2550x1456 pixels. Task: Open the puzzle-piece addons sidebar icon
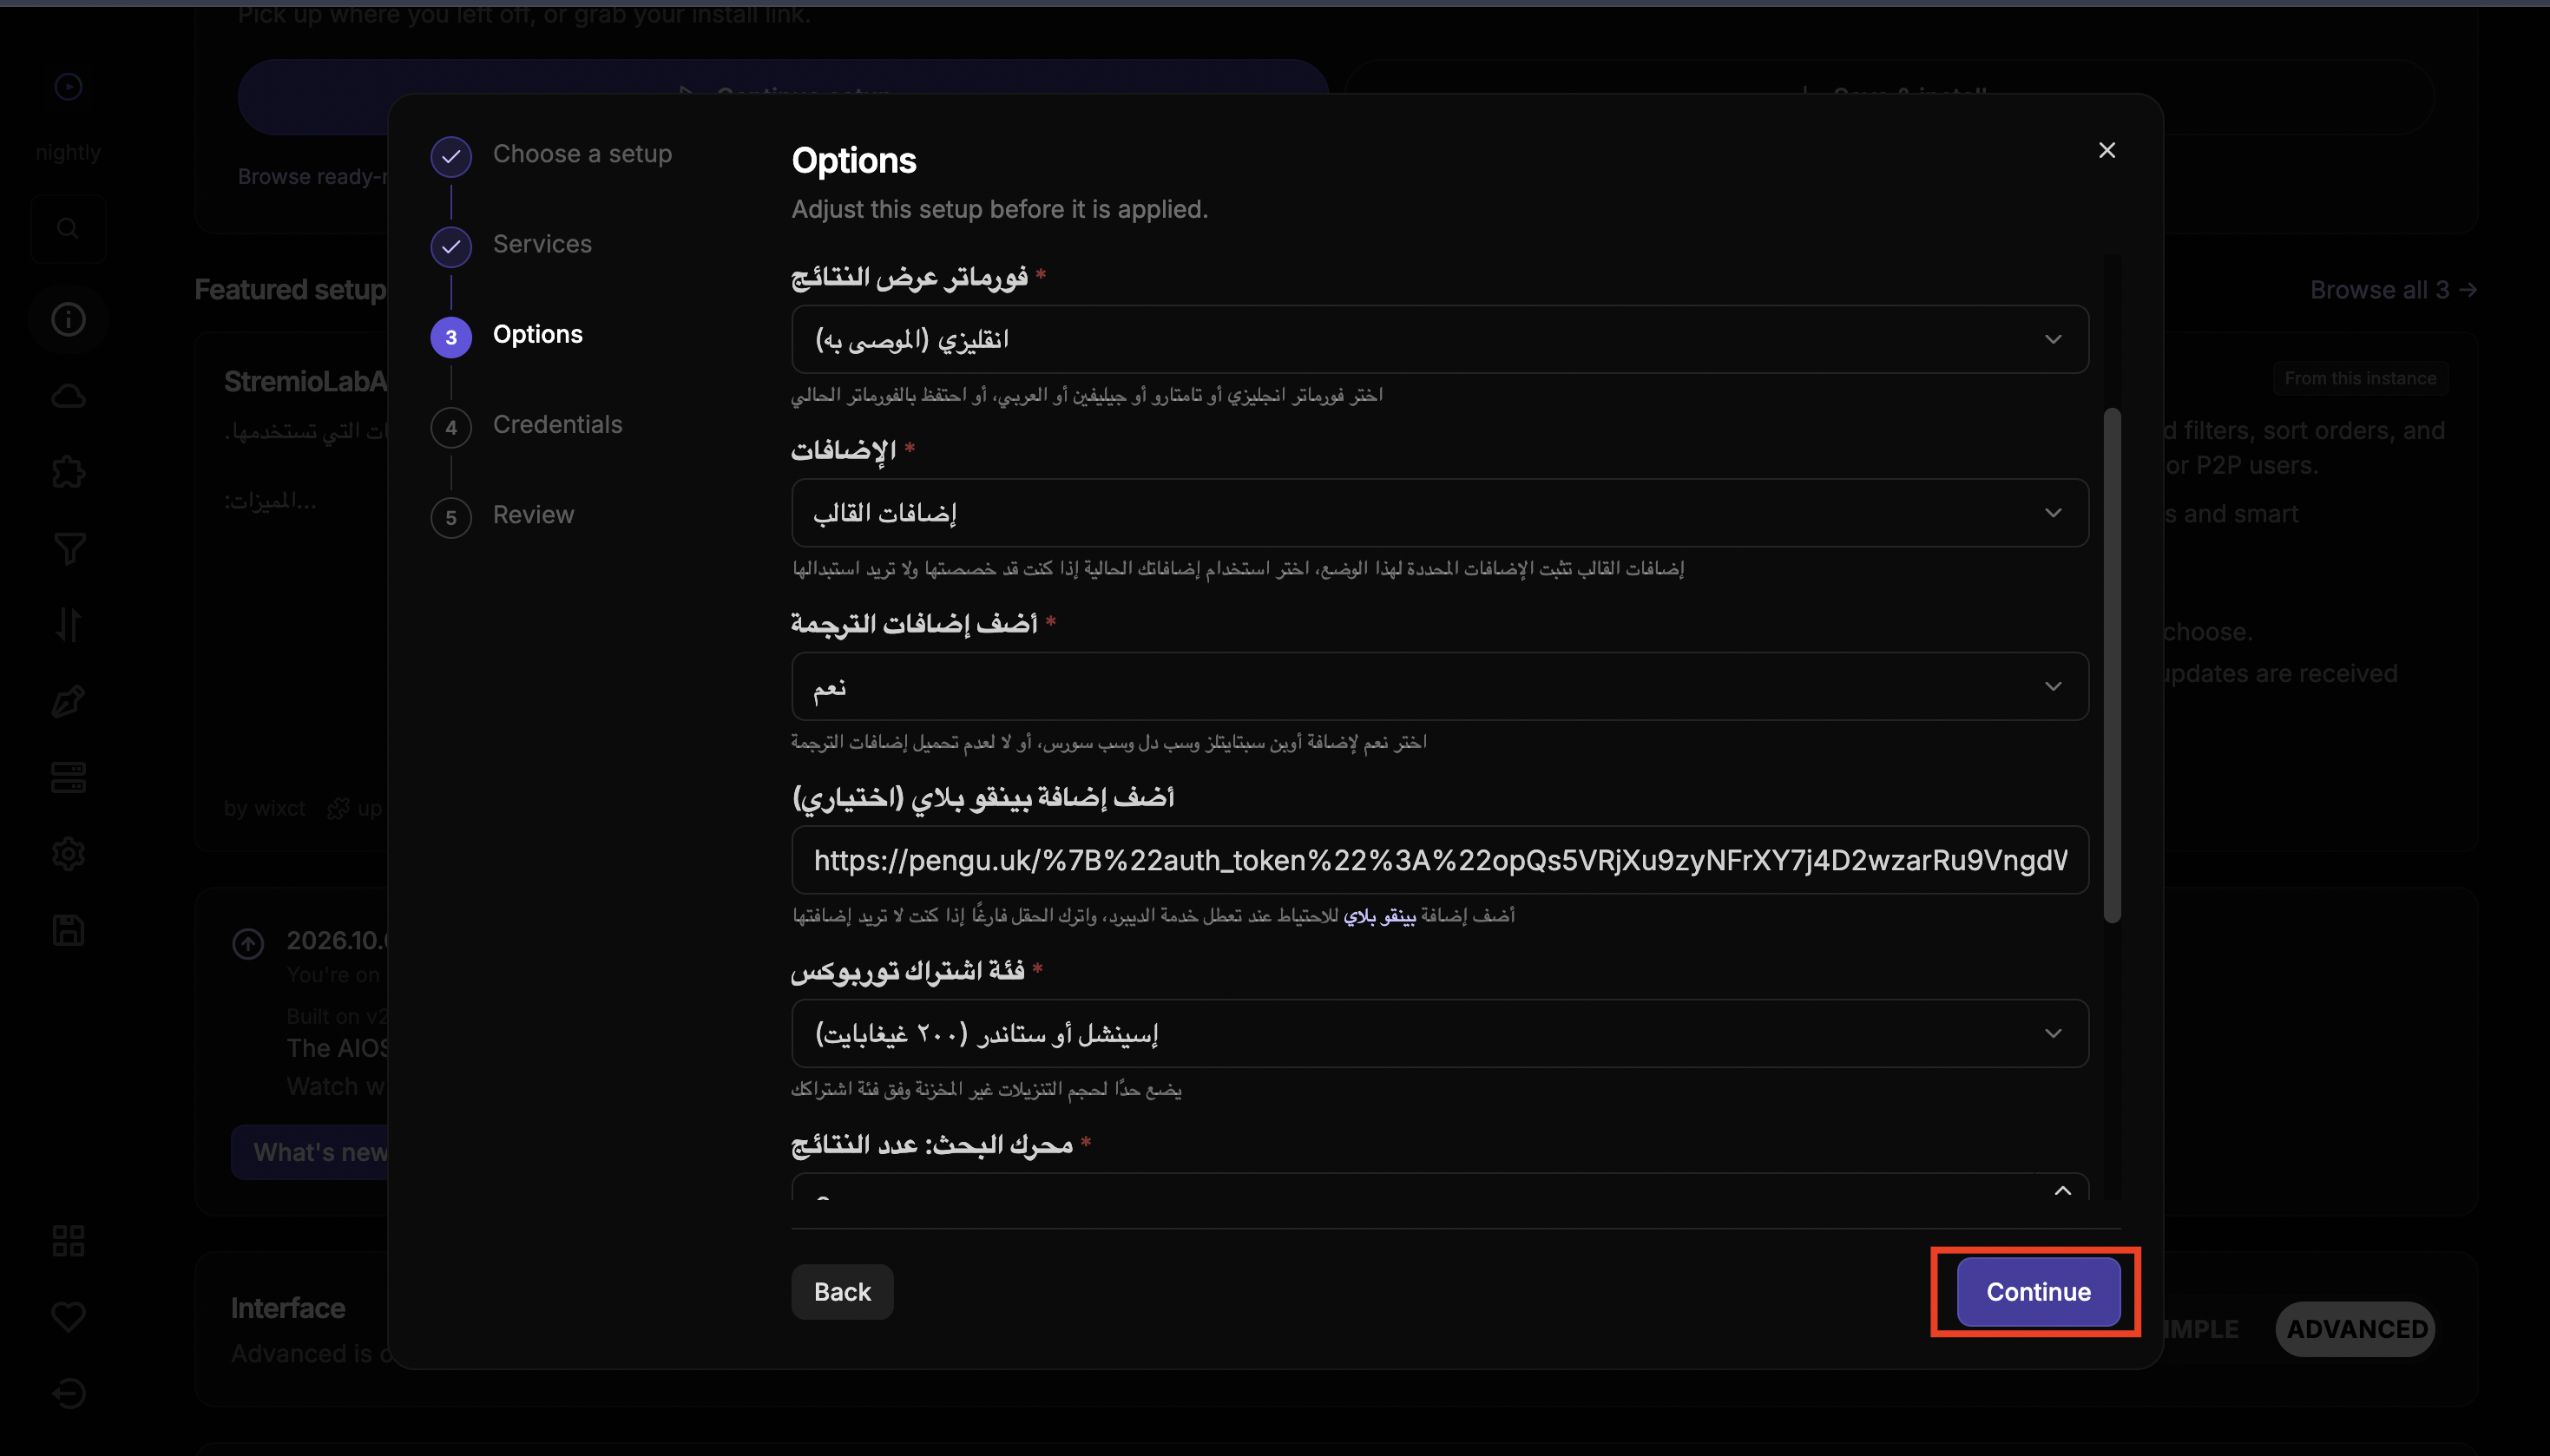click(x=68, y=472)
